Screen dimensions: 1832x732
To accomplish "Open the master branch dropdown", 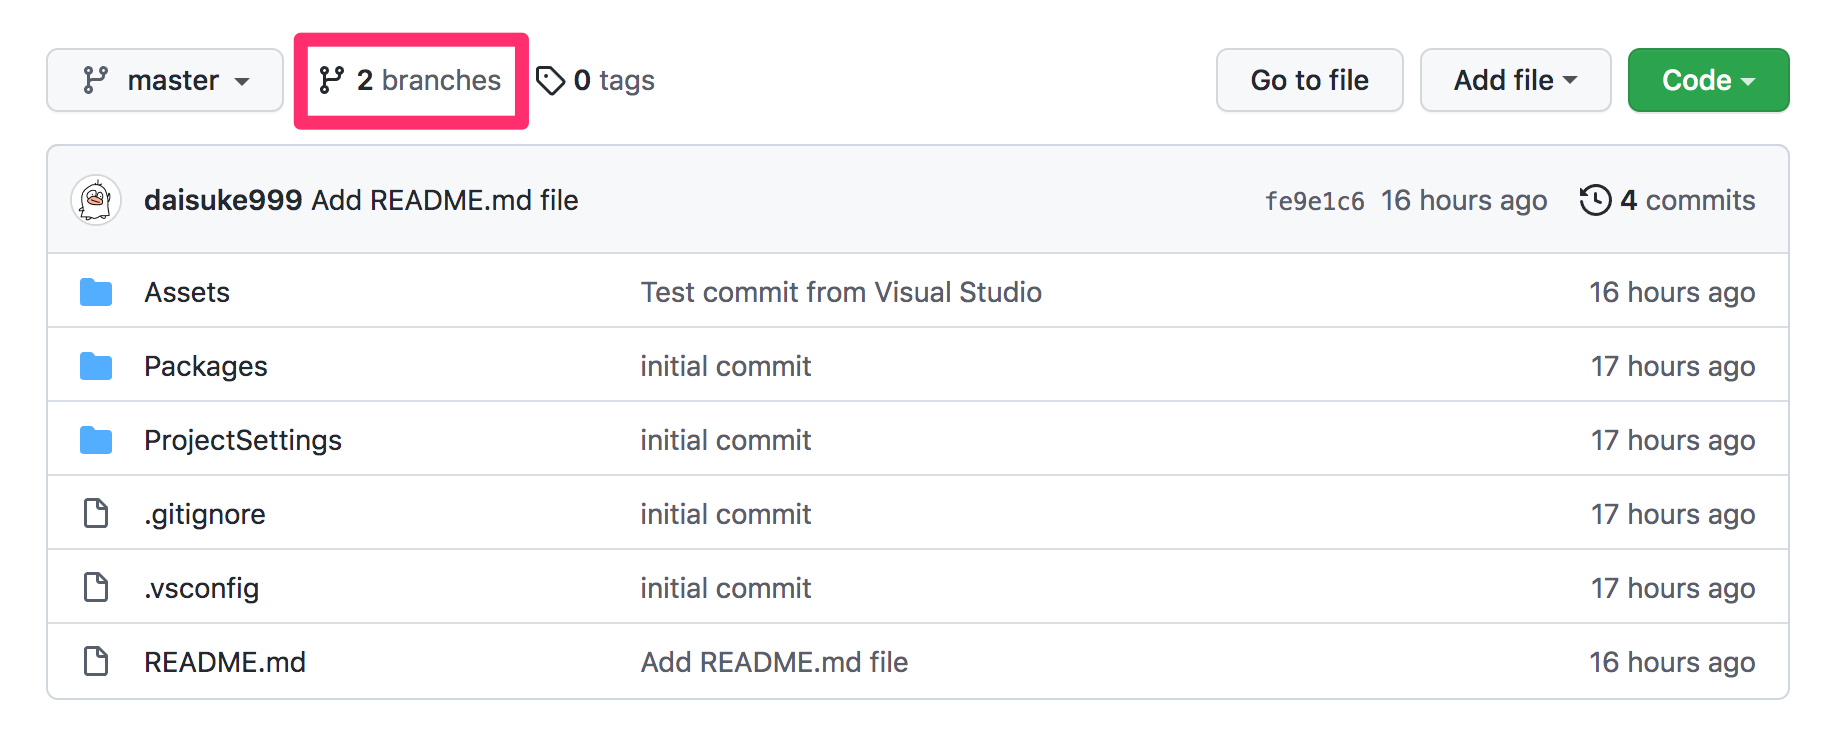I will (x=165, y=80).
